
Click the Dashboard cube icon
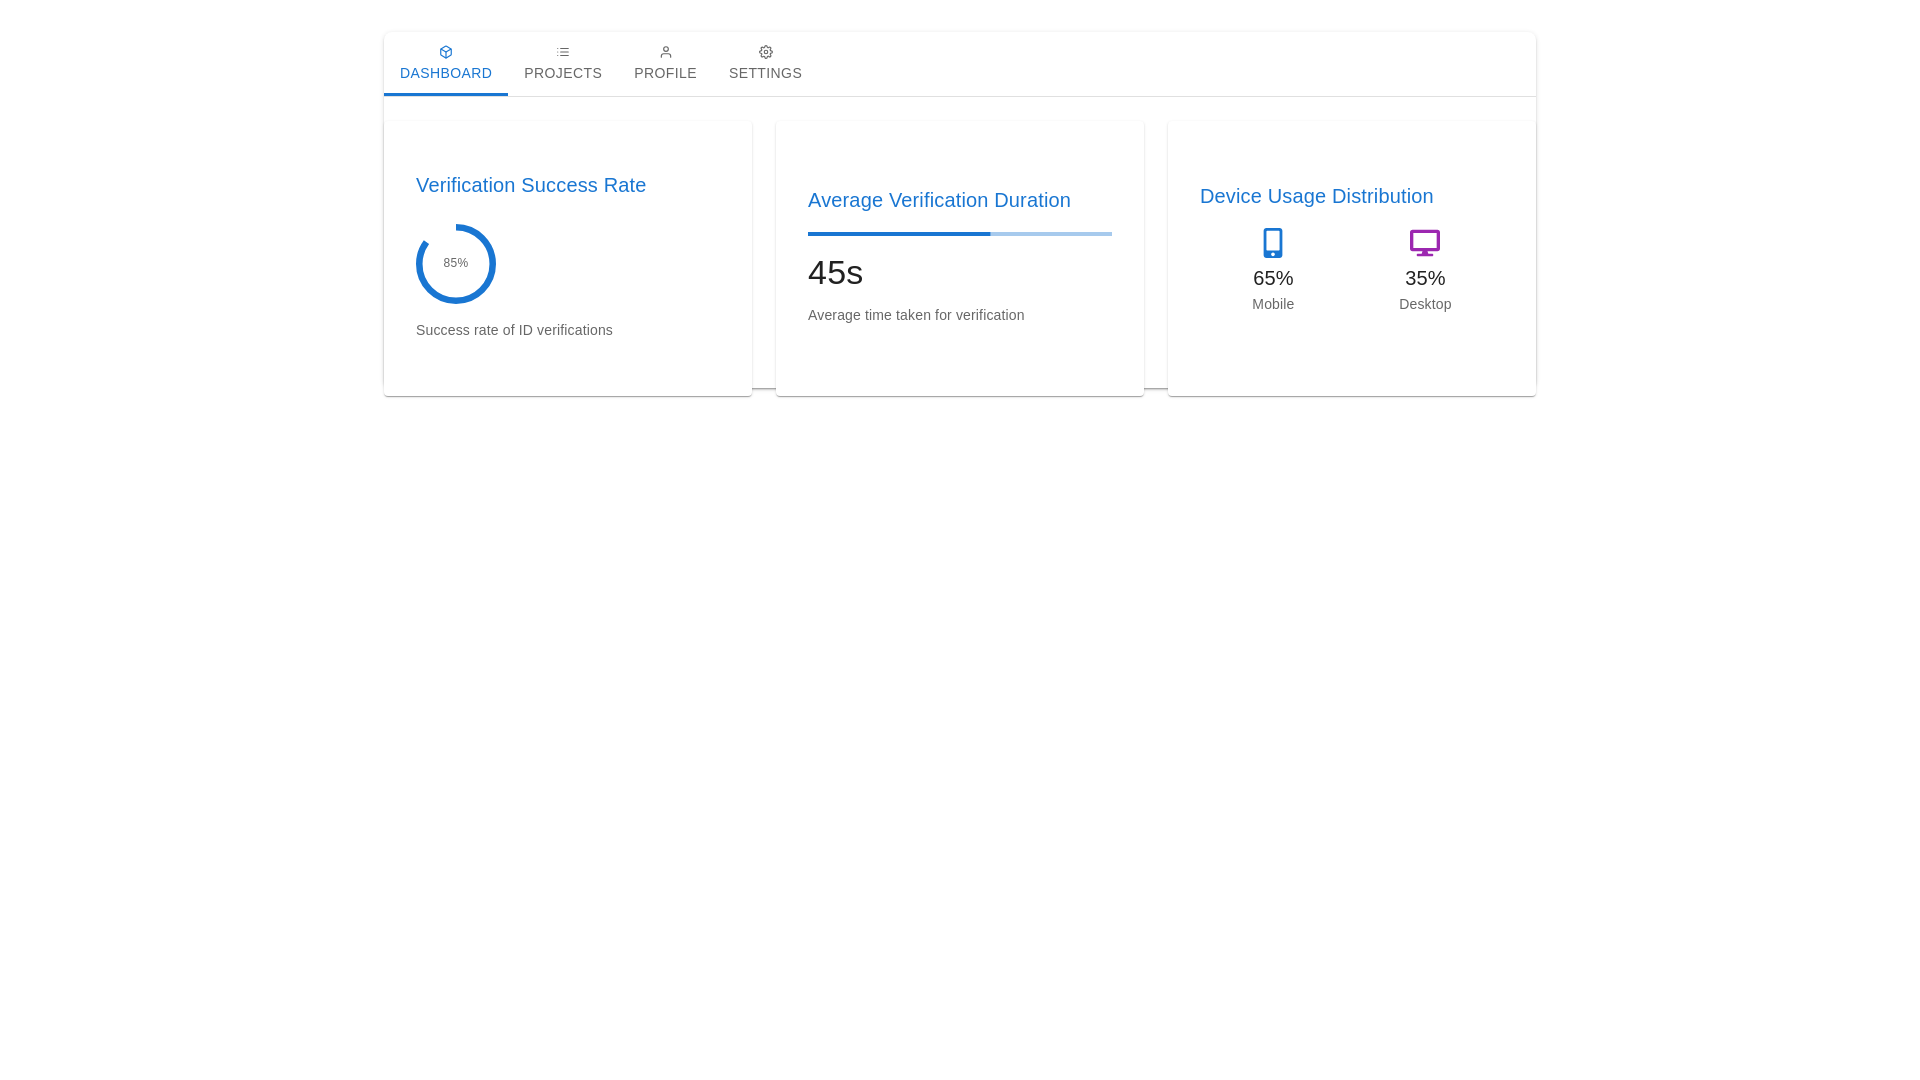[446, 52]
